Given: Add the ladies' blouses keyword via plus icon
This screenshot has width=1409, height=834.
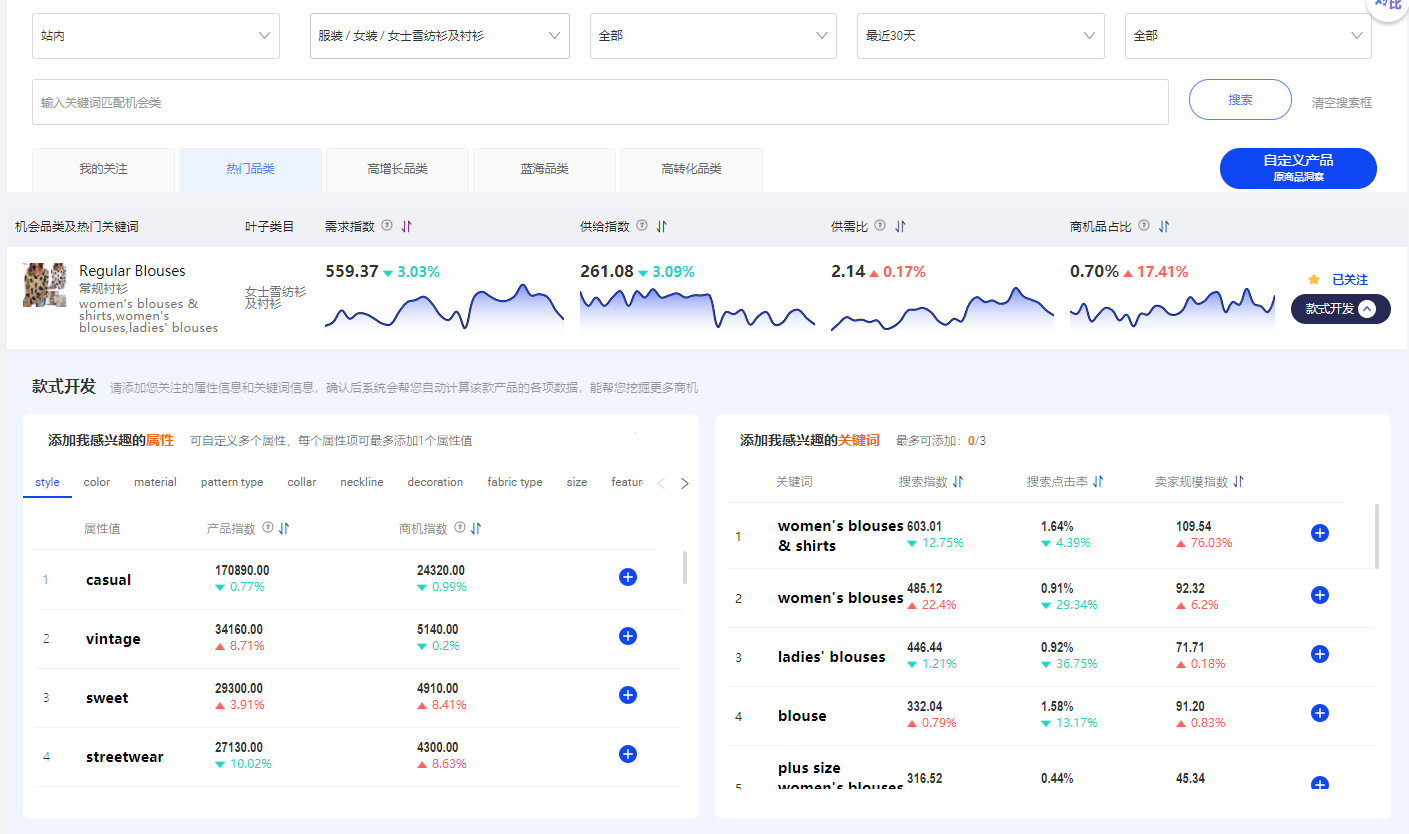Looking at the screenshot, I should tap(1319, 655).
